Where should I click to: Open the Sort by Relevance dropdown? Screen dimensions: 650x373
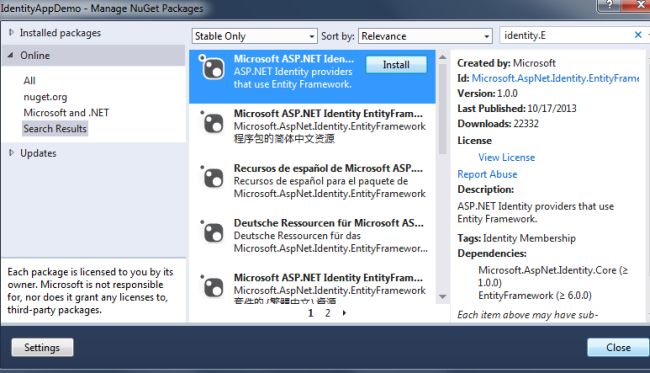coord(425,36)
